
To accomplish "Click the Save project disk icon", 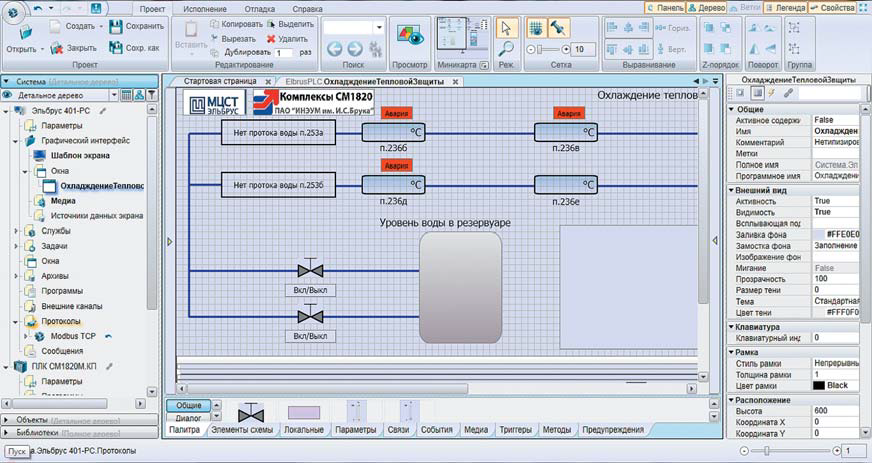I will (116, 26).
